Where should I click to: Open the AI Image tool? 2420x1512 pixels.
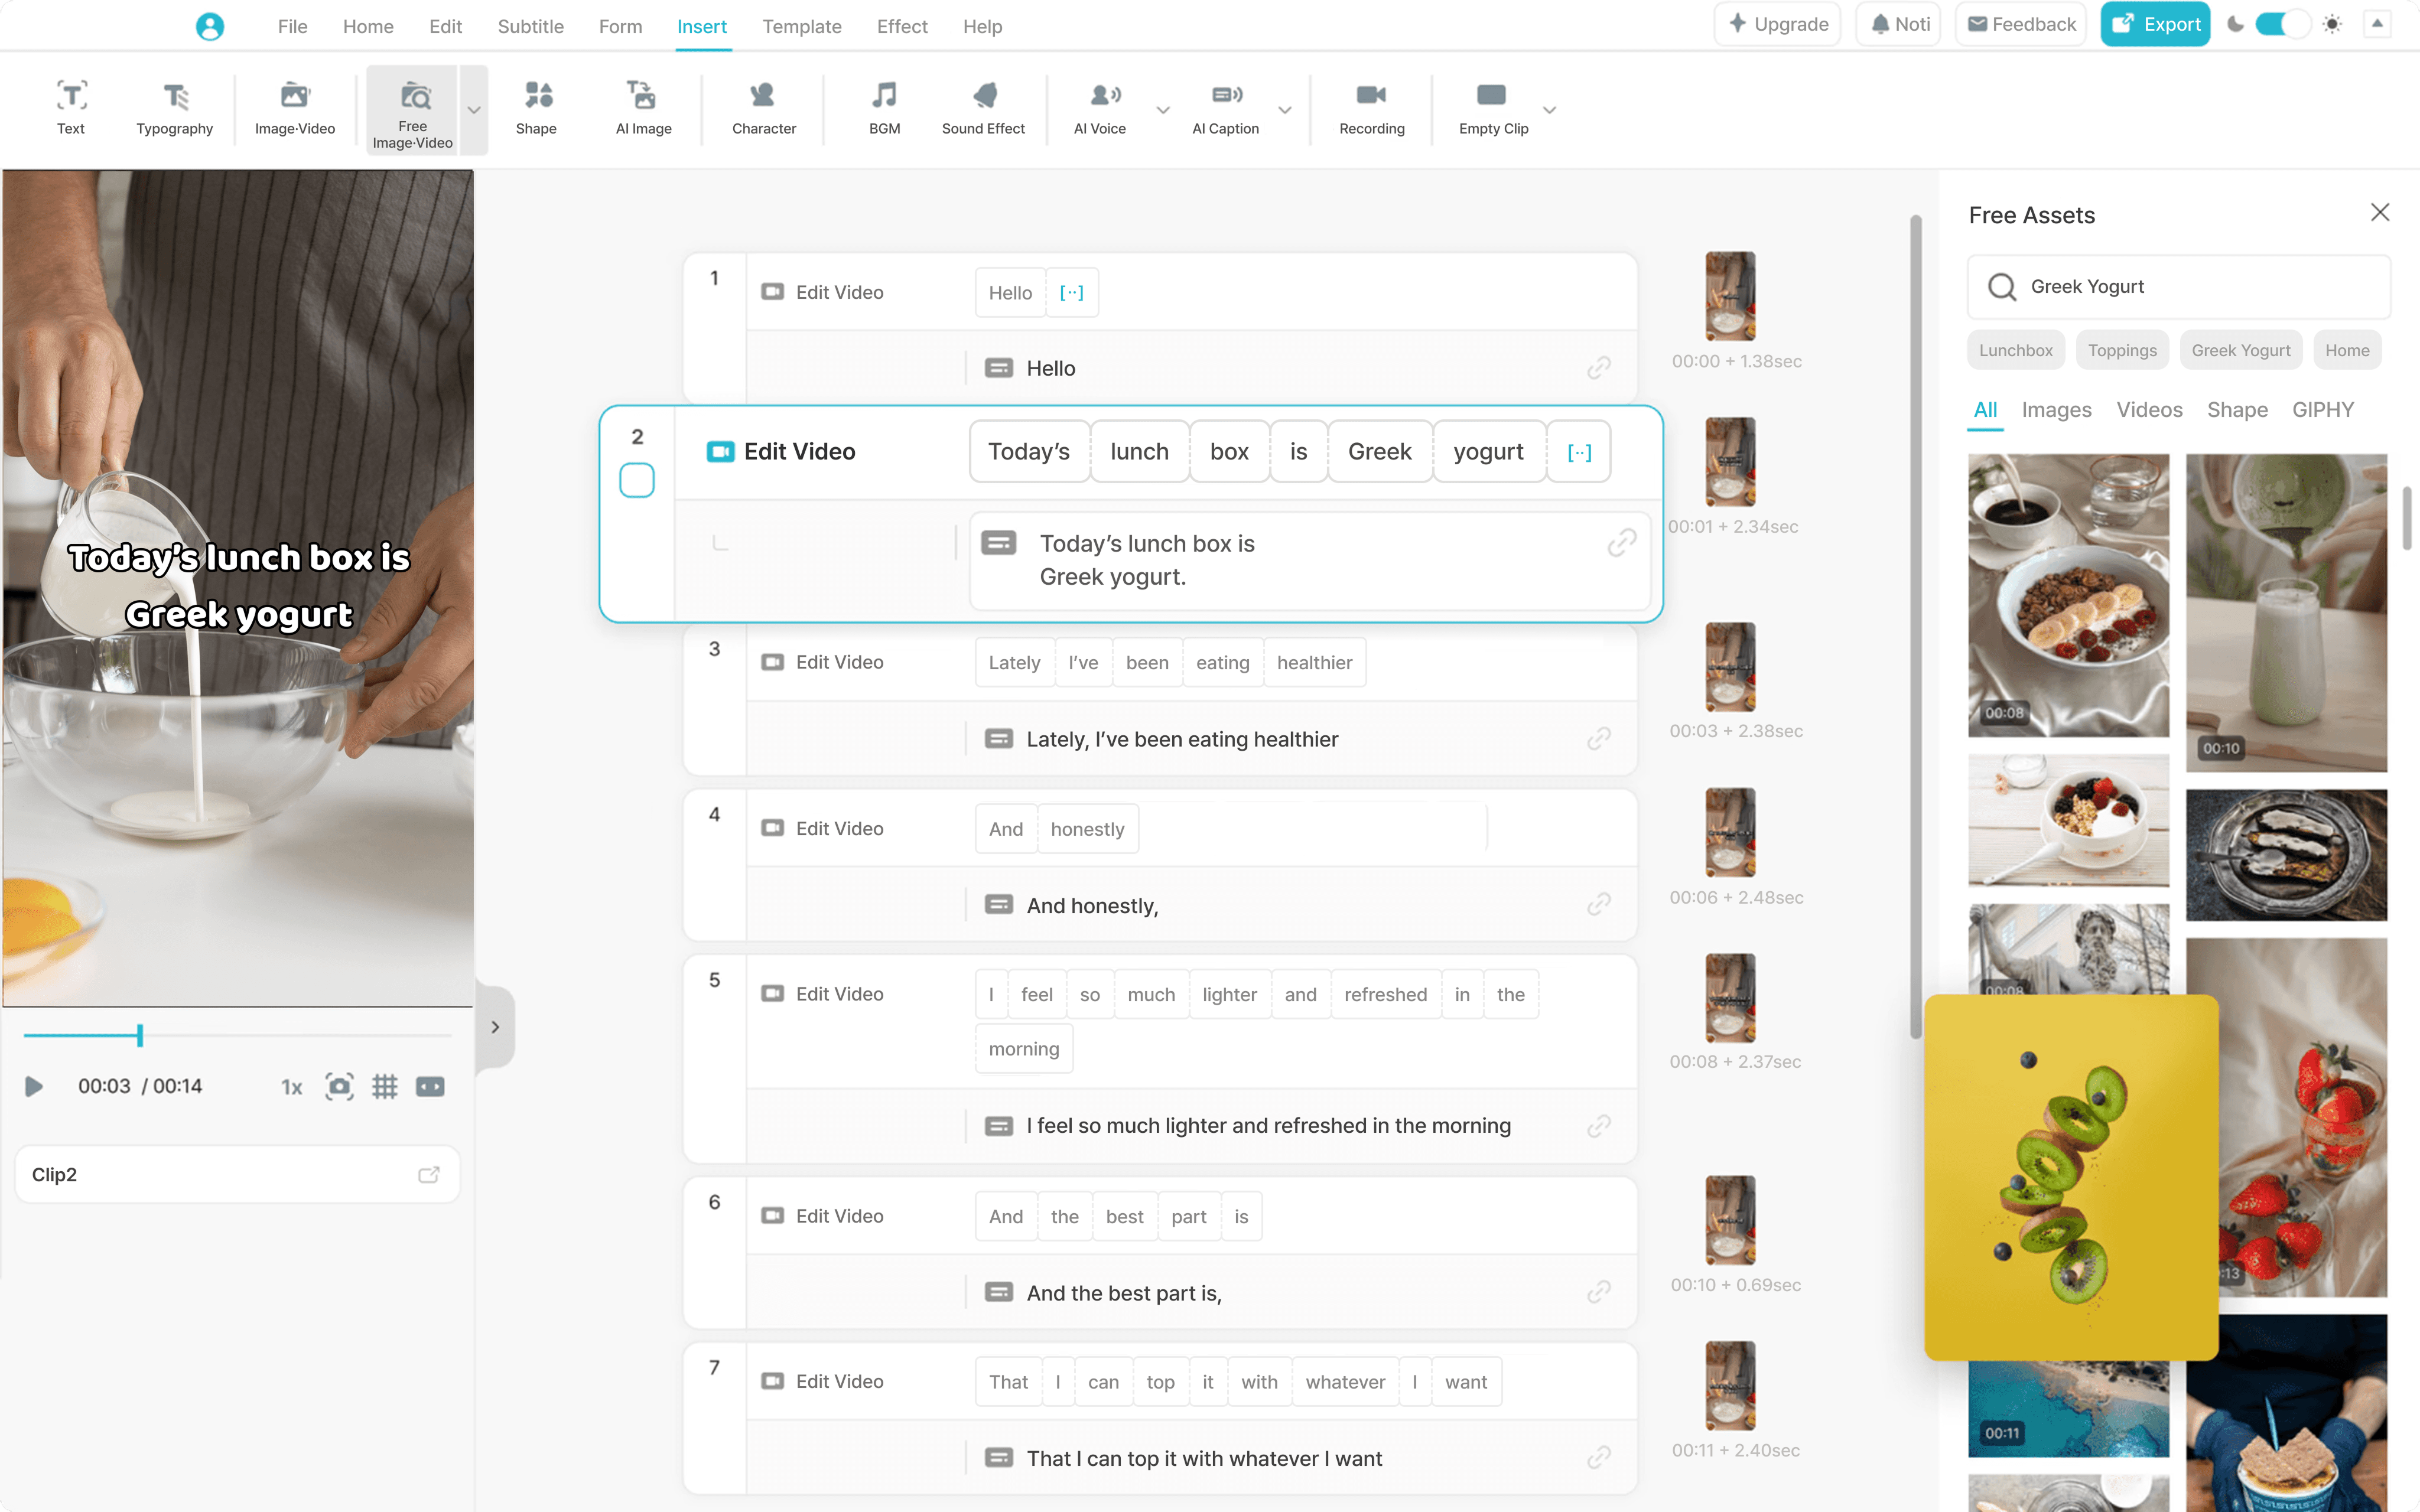(x=643, y=108)
